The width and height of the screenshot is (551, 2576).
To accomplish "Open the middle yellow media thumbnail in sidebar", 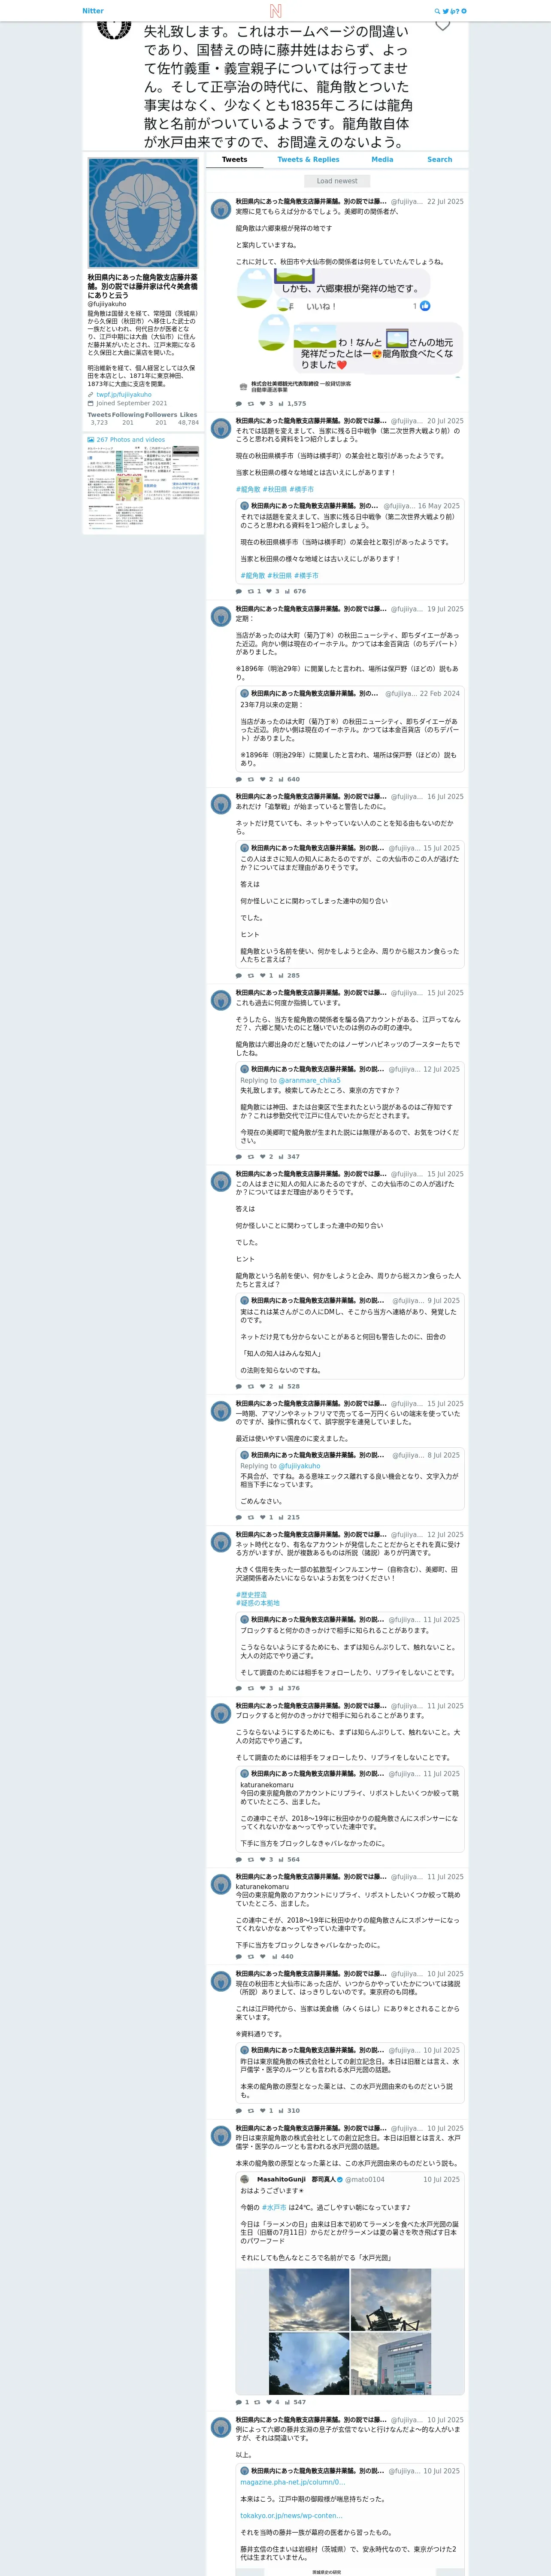I will coord(129,488).
